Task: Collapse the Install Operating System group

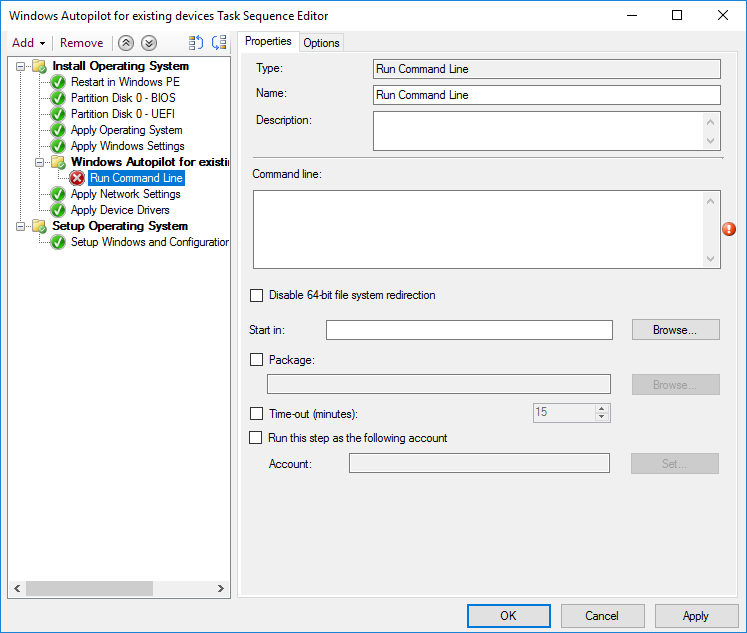Action: 20,66
